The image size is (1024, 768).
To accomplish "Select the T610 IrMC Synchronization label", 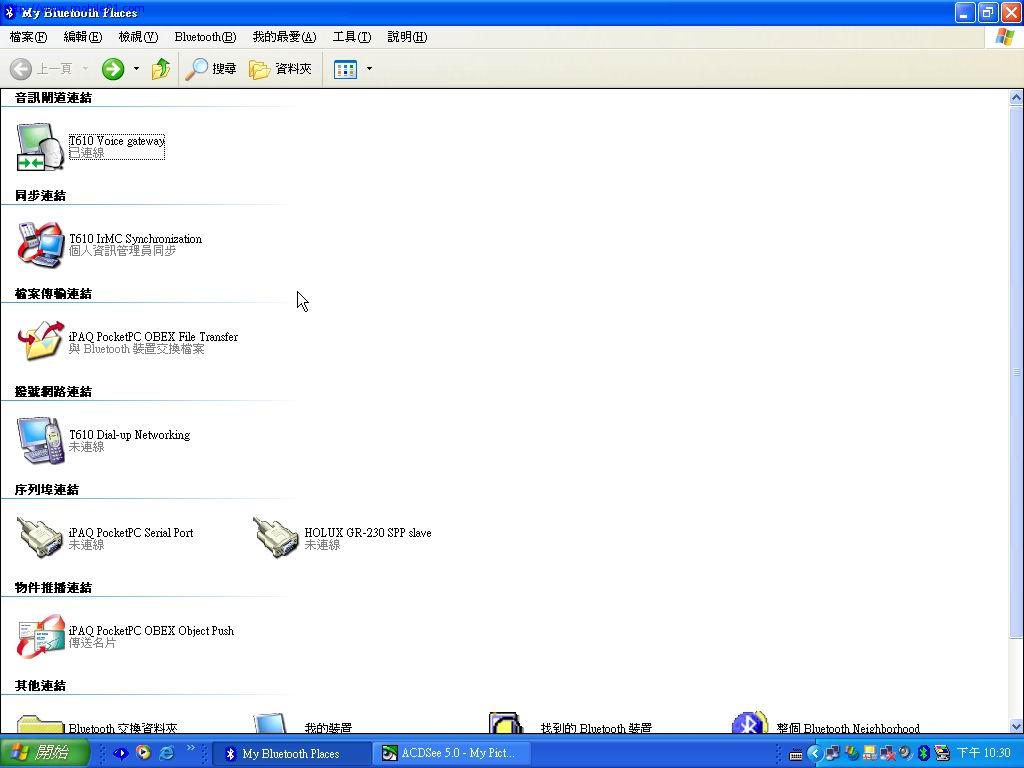I will (x=136, y=238).
